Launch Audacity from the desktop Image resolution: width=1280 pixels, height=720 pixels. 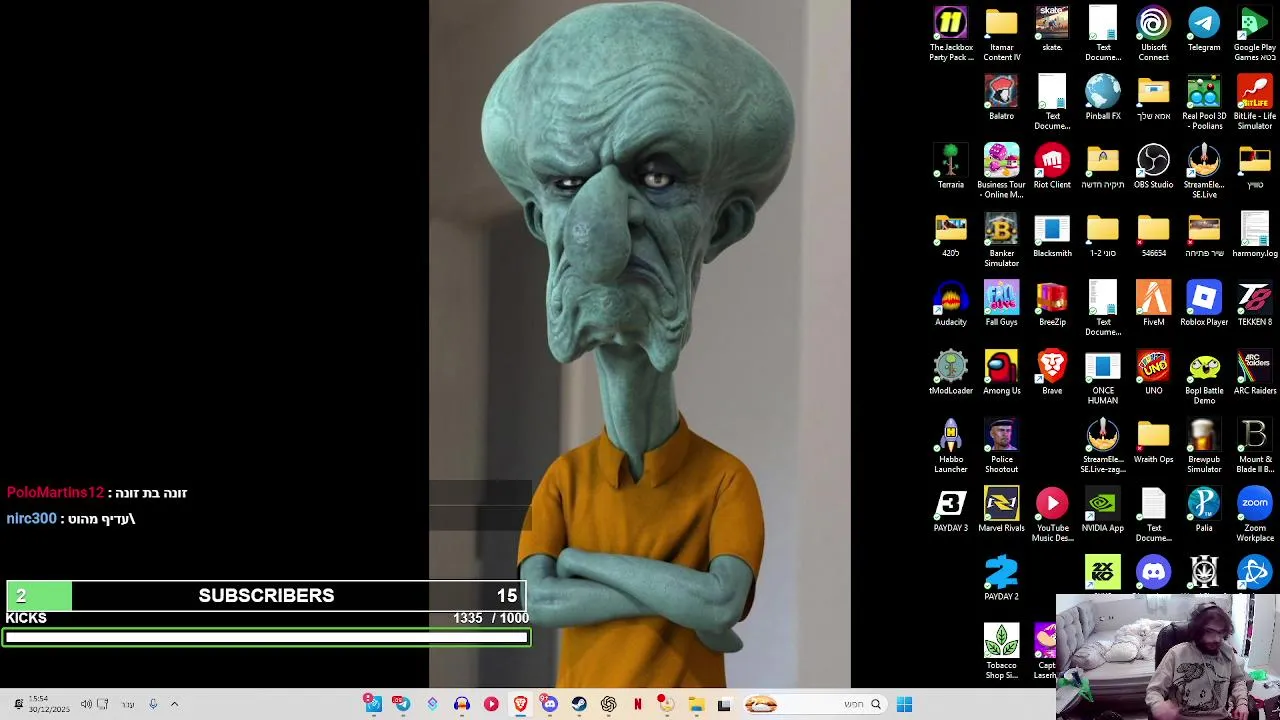951,304
